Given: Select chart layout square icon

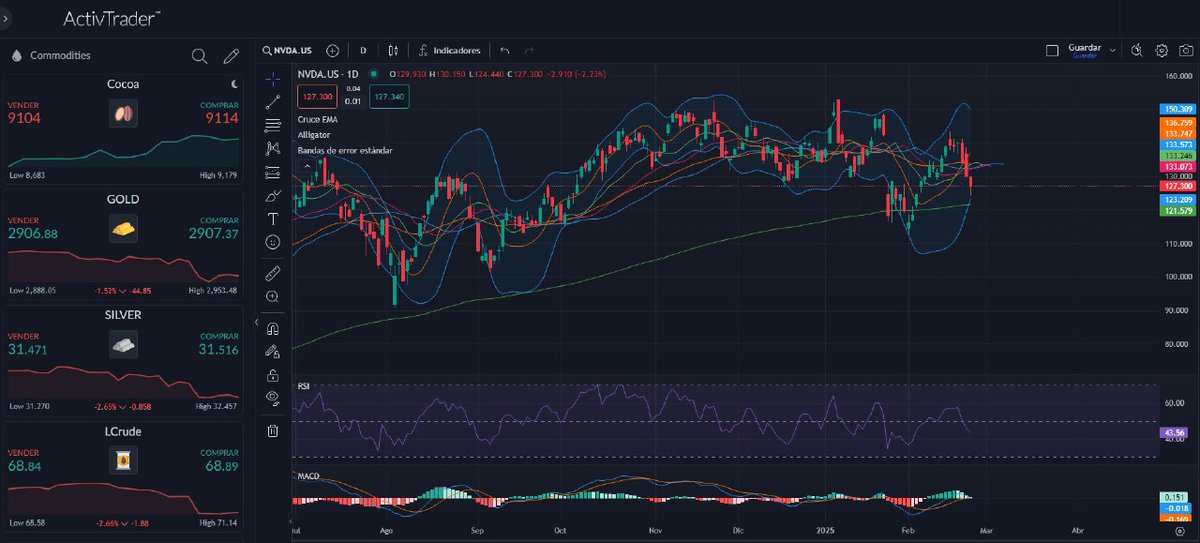Looking at the screenshot, I should click(x=1051, y=49).
